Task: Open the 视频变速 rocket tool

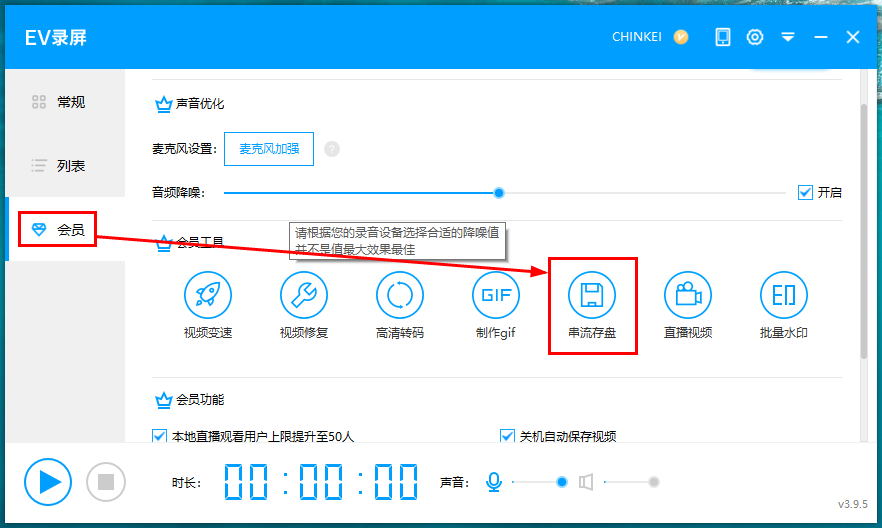Action: click(208, 295)
